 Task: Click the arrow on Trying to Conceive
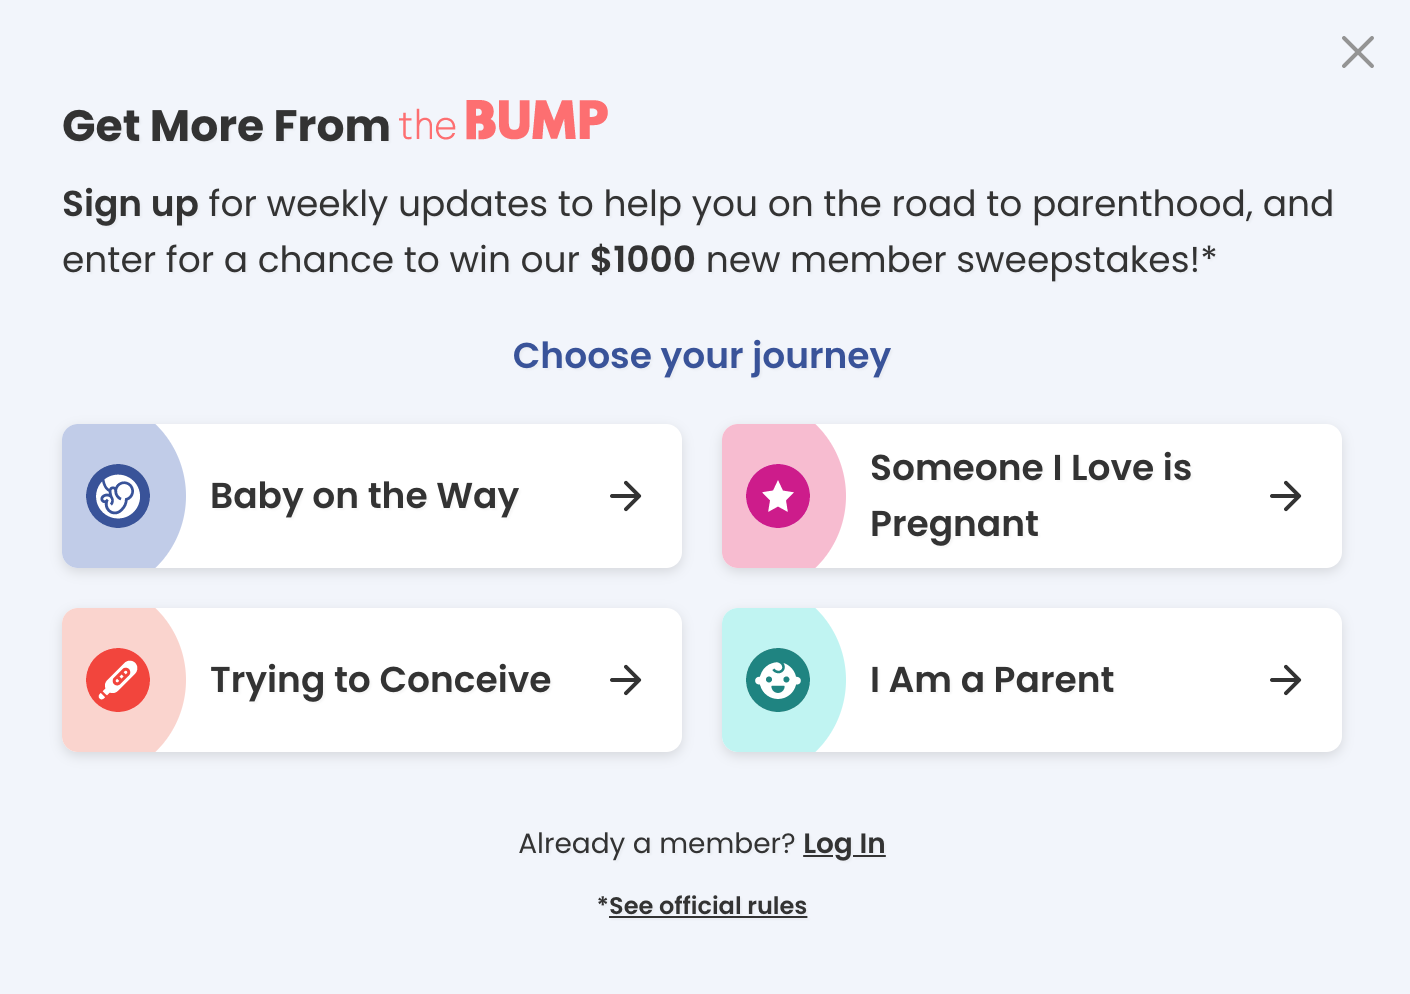coord(626,680)
